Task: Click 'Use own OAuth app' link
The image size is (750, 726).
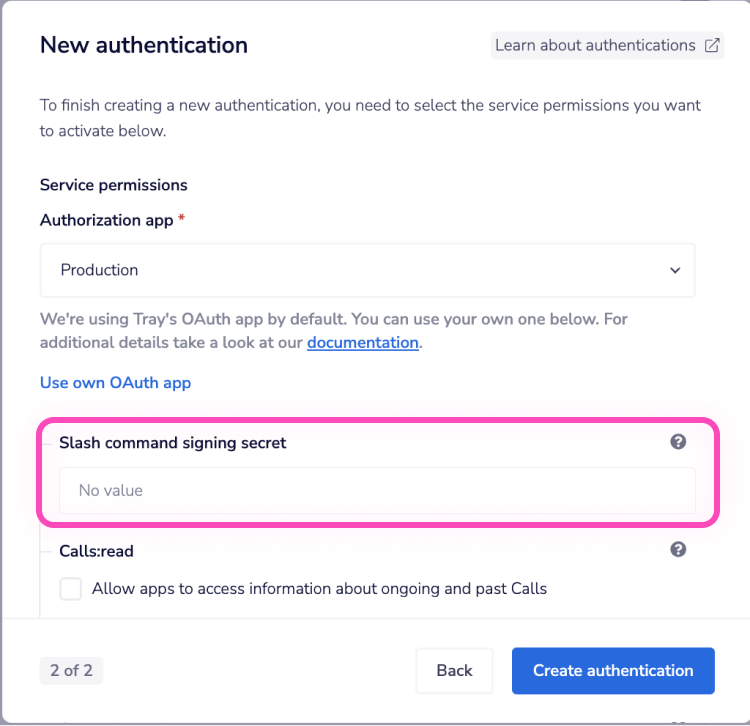Action: 115,382
